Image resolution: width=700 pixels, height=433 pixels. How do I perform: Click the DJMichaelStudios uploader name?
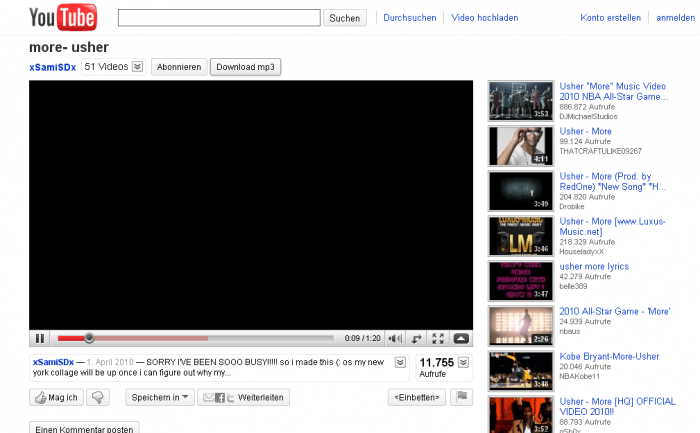pyautogui.click(x=588, y=117)
